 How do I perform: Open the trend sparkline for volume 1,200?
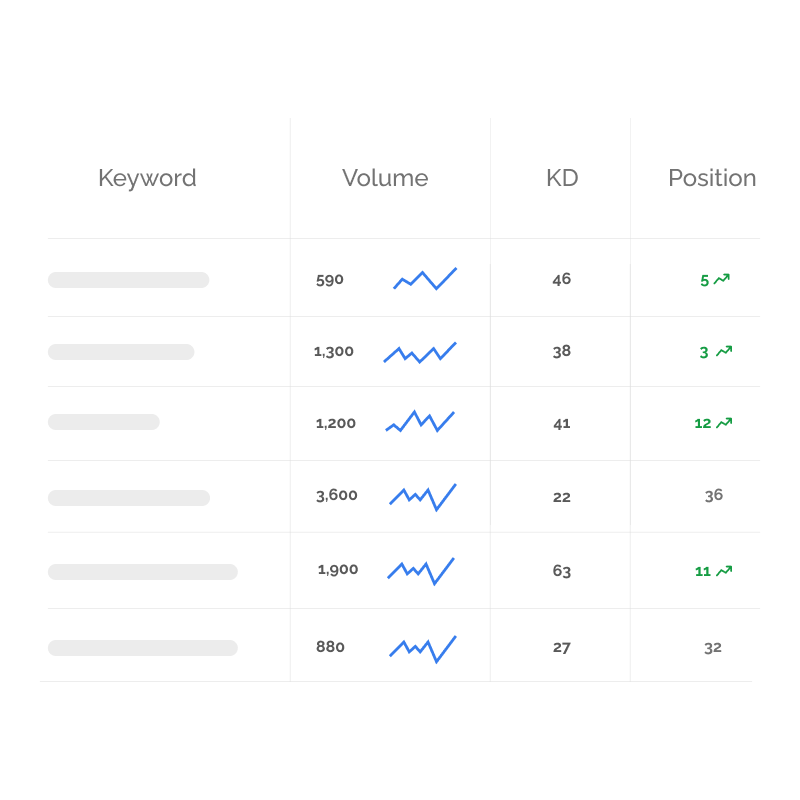point(420,421)
